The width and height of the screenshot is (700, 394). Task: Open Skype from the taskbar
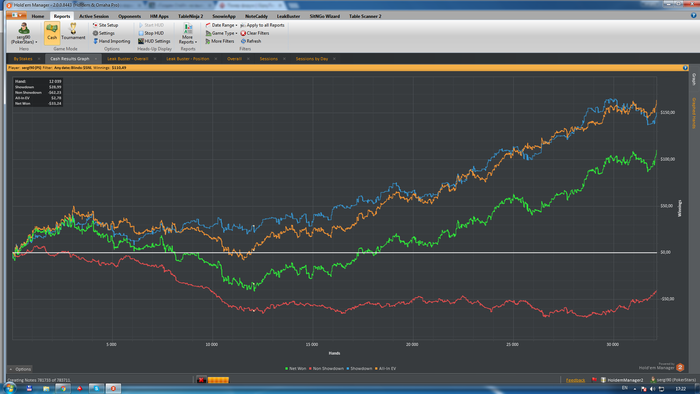(x=96, y=389)
